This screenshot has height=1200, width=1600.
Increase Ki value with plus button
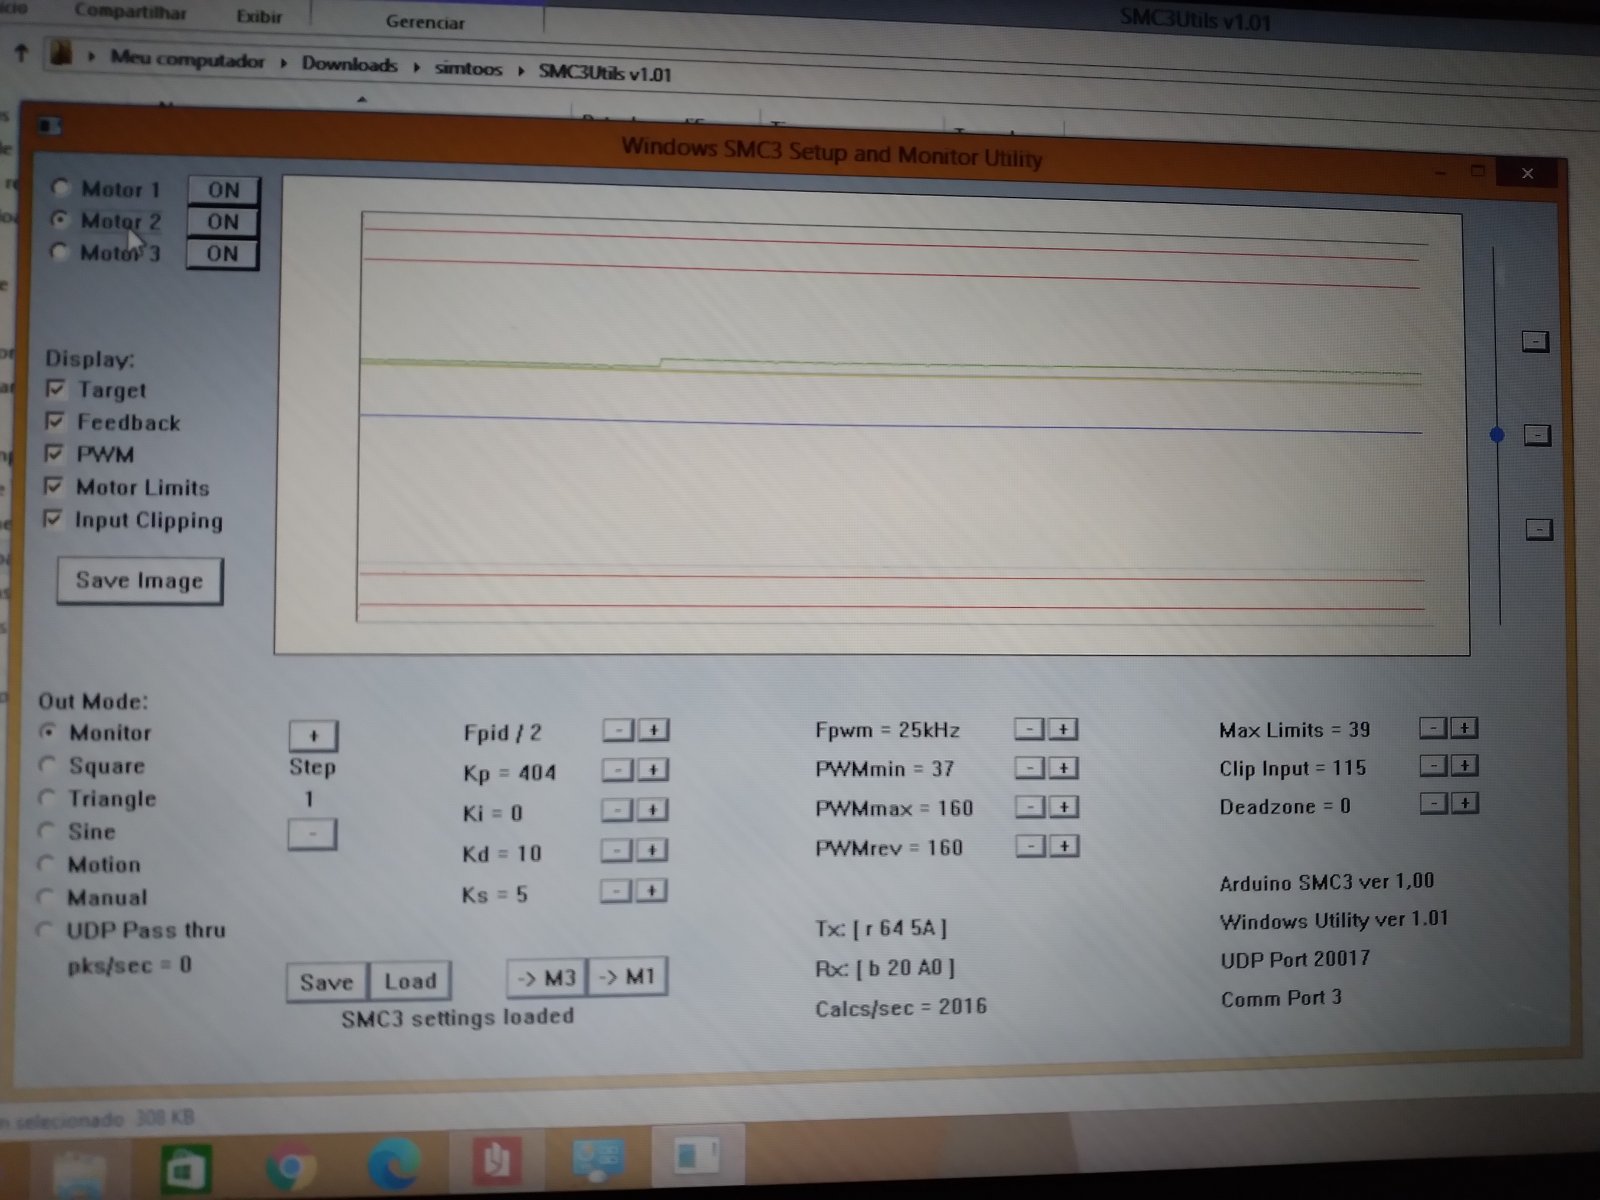point(652,810)
